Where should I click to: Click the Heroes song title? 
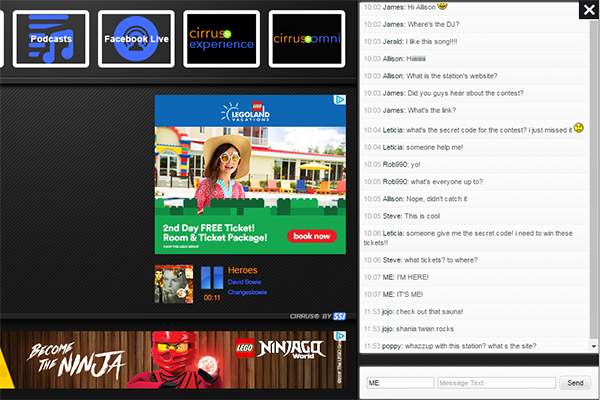tap(243, 270)
